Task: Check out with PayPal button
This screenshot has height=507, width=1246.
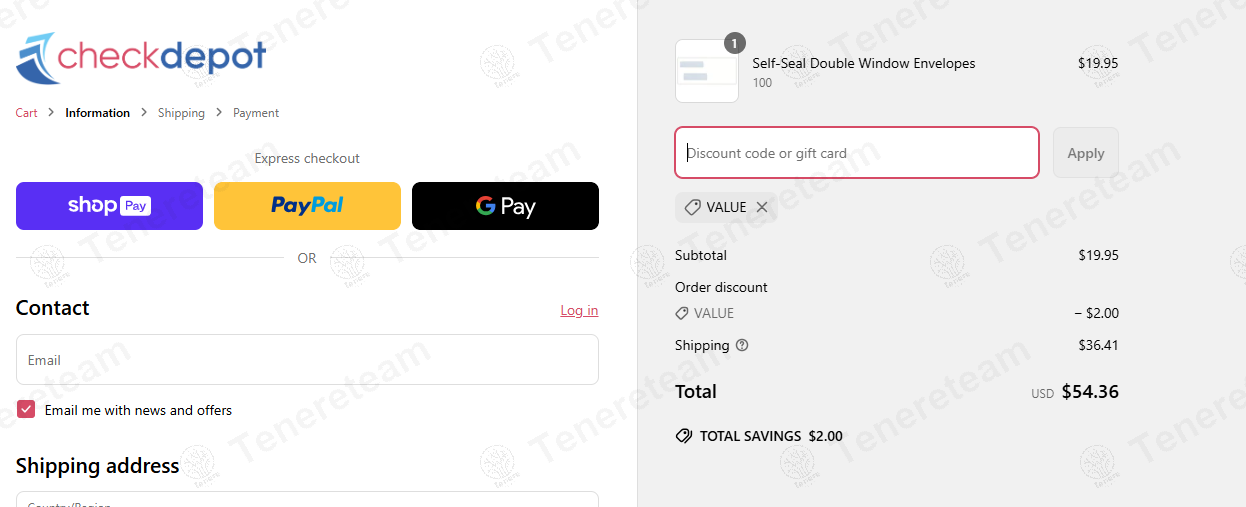Action: pyautogui.click(x=307, y=206)
